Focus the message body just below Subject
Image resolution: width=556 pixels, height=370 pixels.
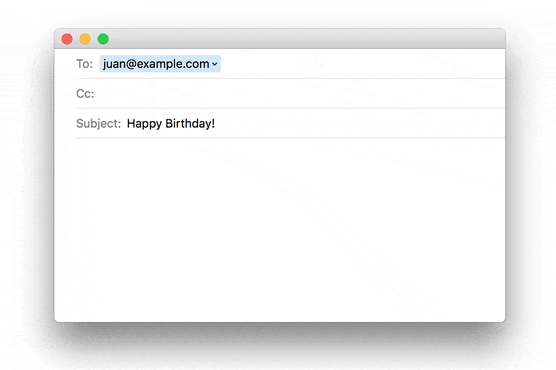[x=280, y=147]
